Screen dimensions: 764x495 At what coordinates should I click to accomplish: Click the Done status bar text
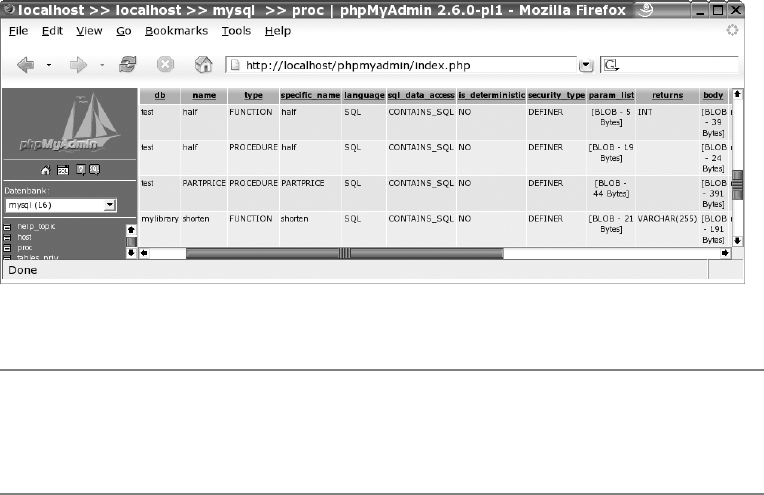(x=22, y=270)
